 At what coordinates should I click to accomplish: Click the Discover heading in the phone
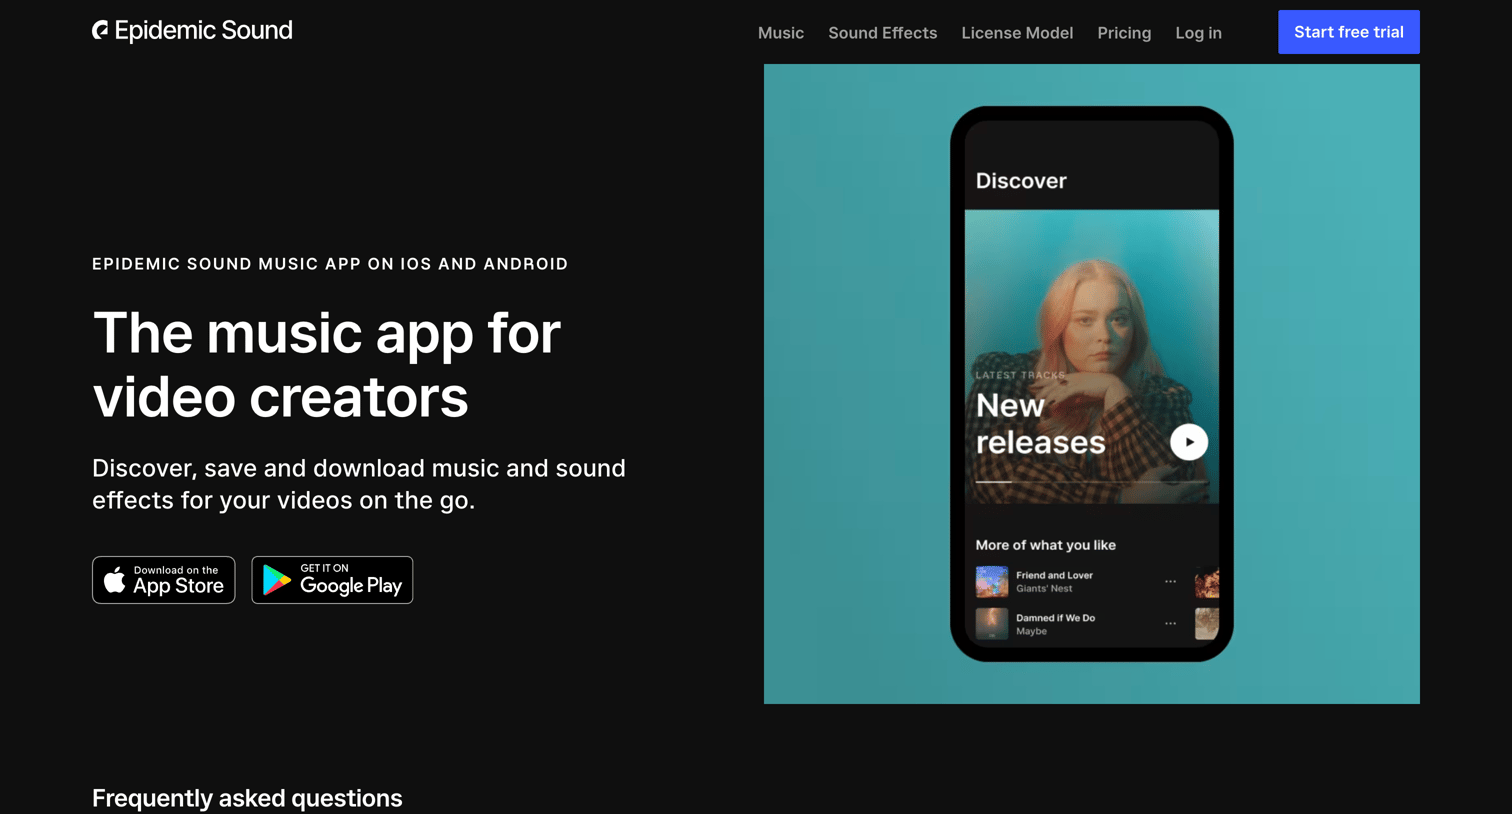tap(1021, 181)
